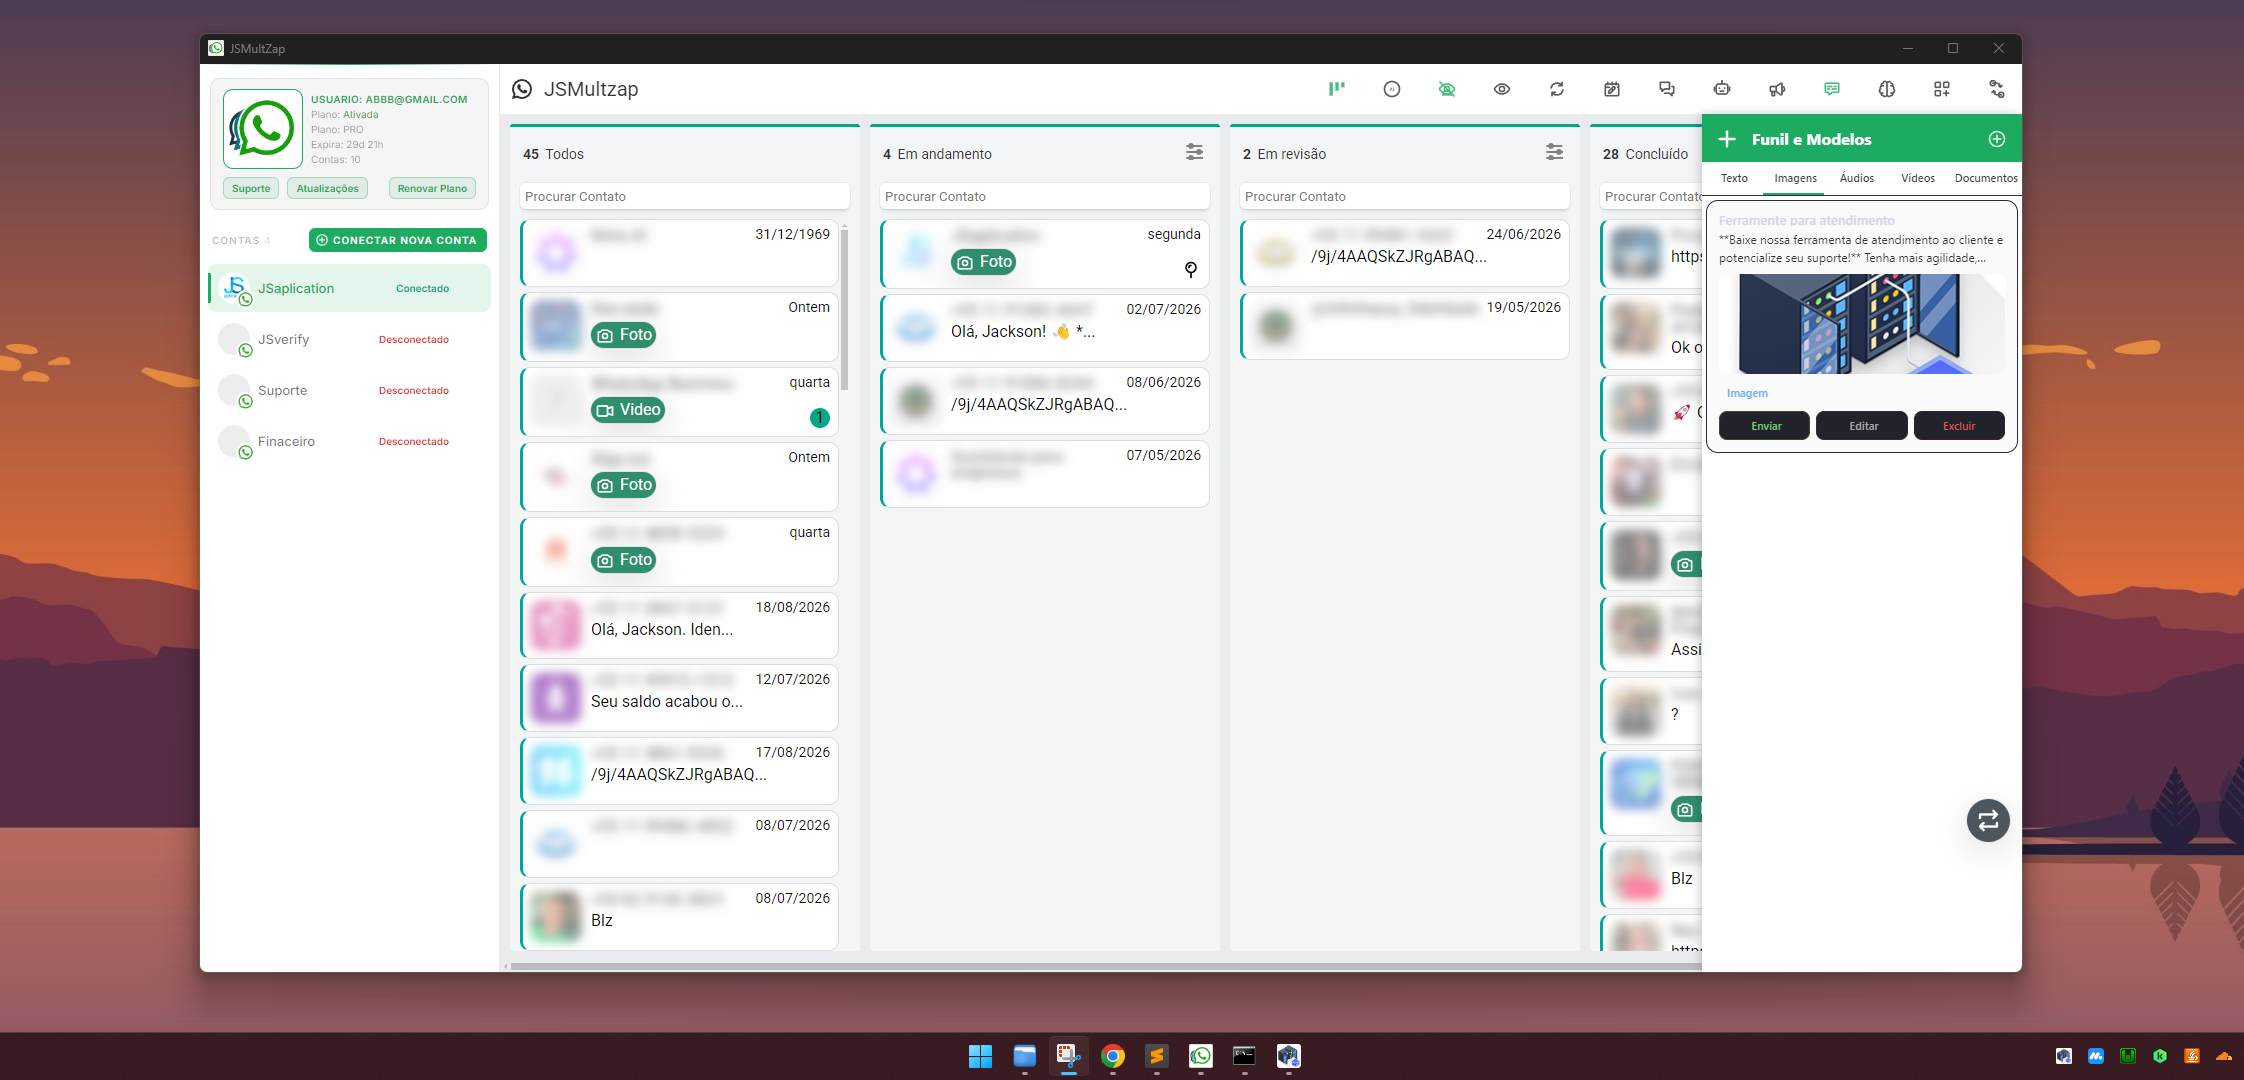Open the calendar scheduling icon

(x=1611, y=89)
